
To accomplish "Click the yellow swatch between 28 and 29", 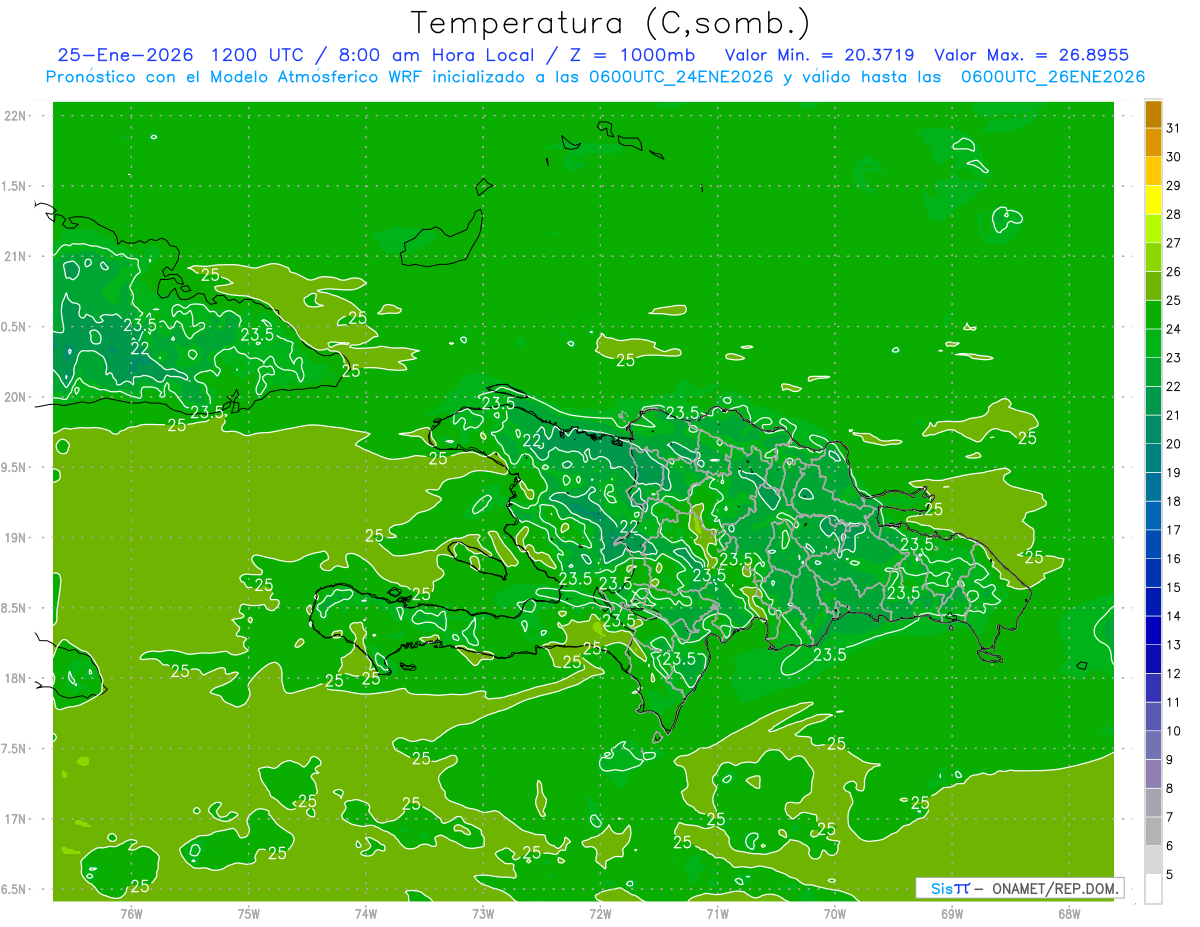I will 1153,200.
